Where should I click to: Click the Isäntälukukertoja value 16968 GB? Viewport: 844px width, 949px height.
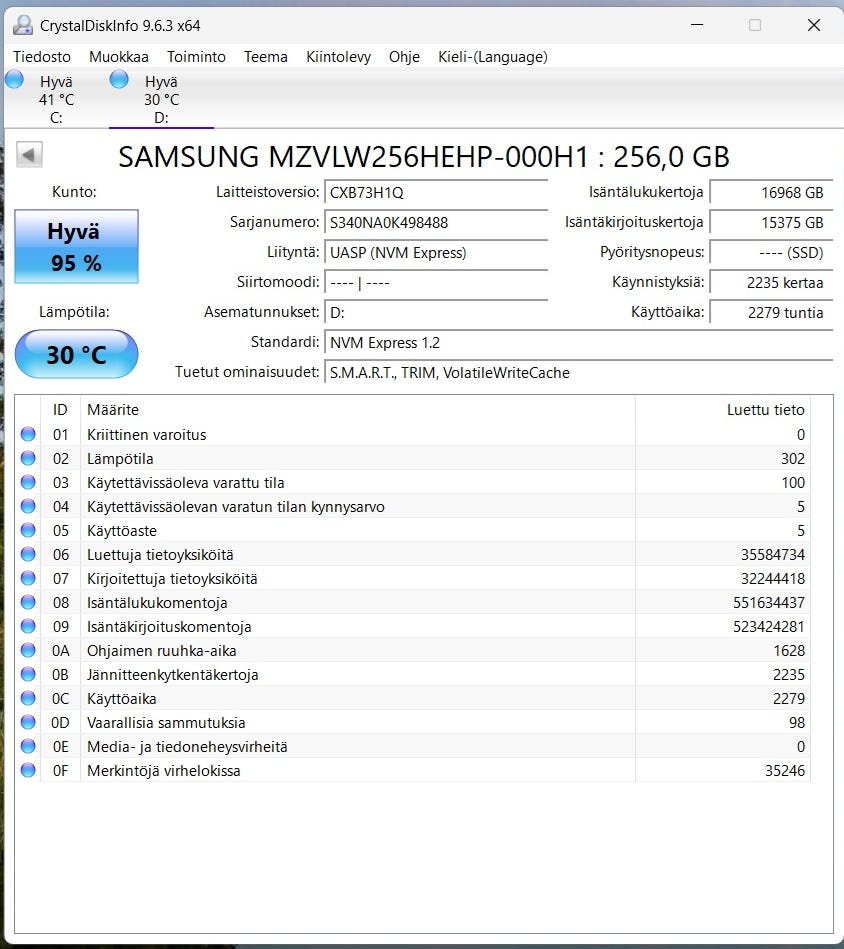click(x=771, y=192)
